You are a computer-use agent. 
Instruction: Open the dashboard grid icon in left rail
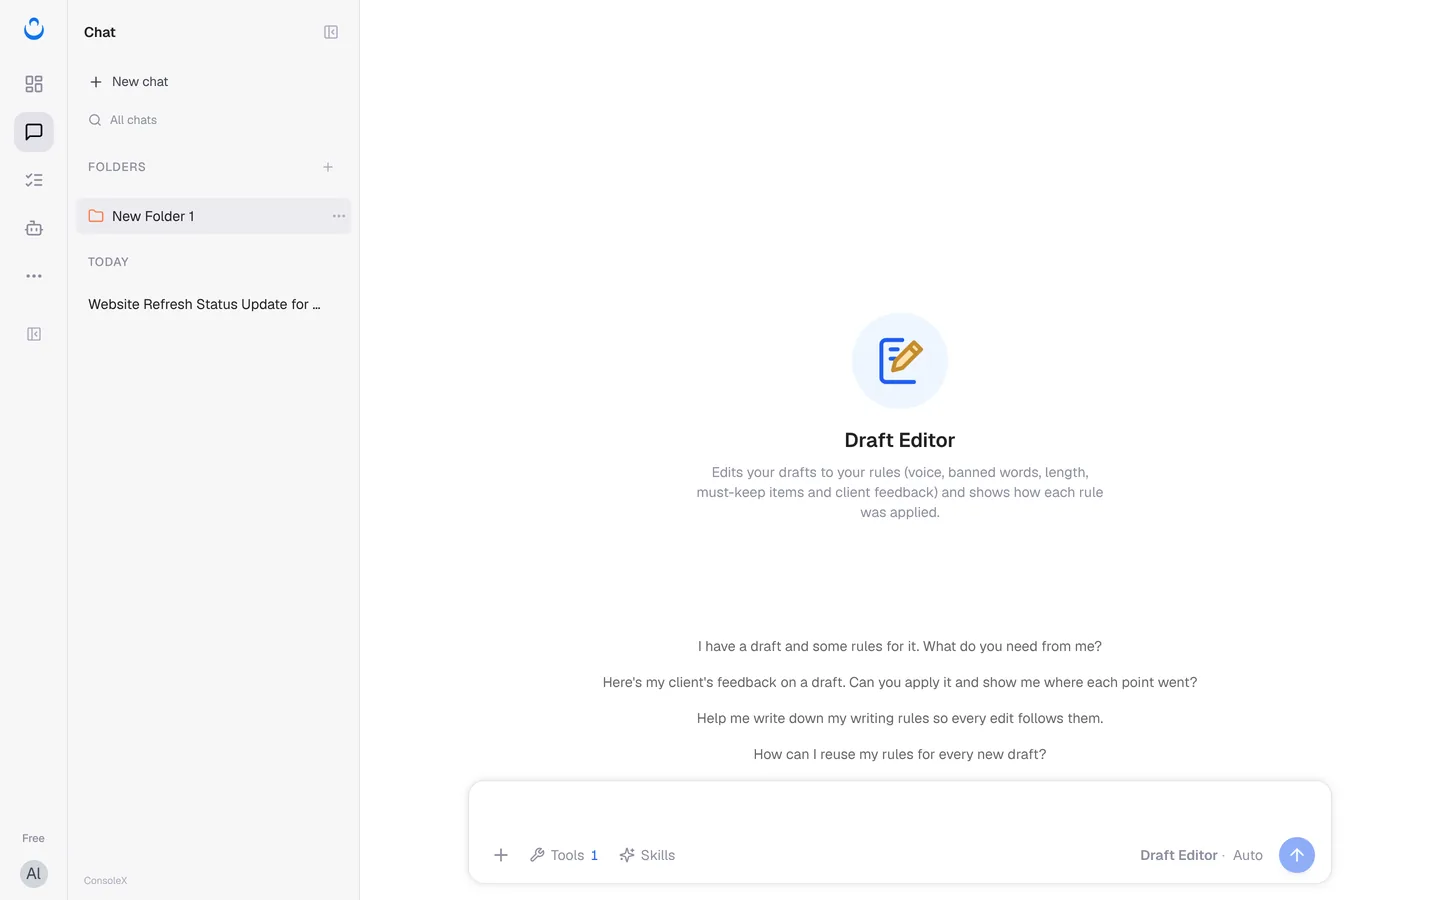click(34, 84)
